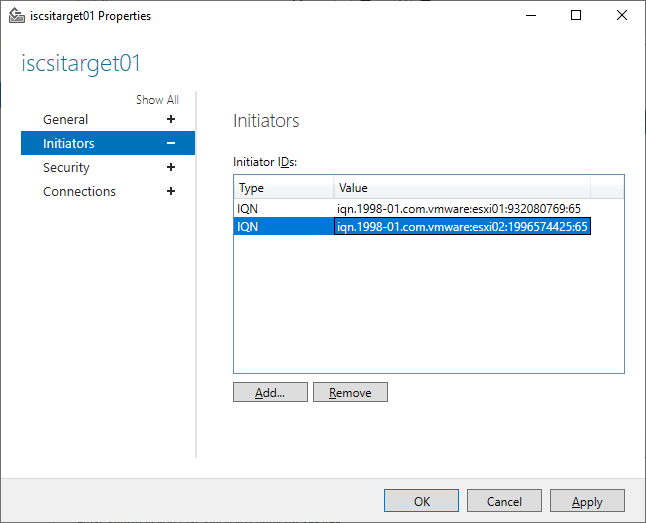Cancel the properties dialog

point(504,501)
